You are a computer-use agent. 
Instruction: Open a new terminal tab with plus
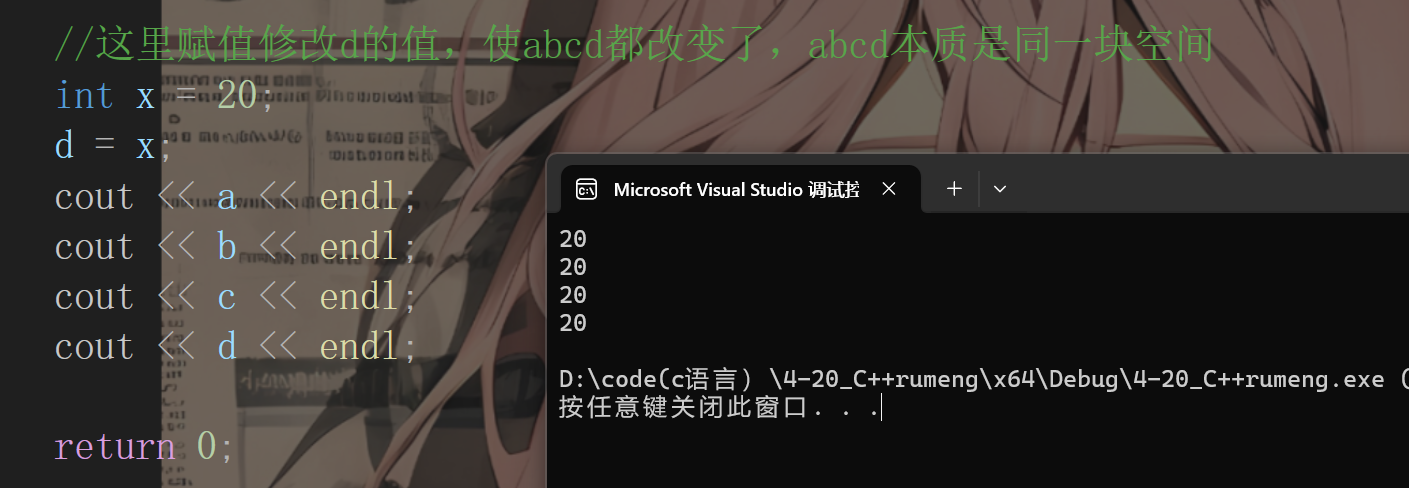point(954,188)
